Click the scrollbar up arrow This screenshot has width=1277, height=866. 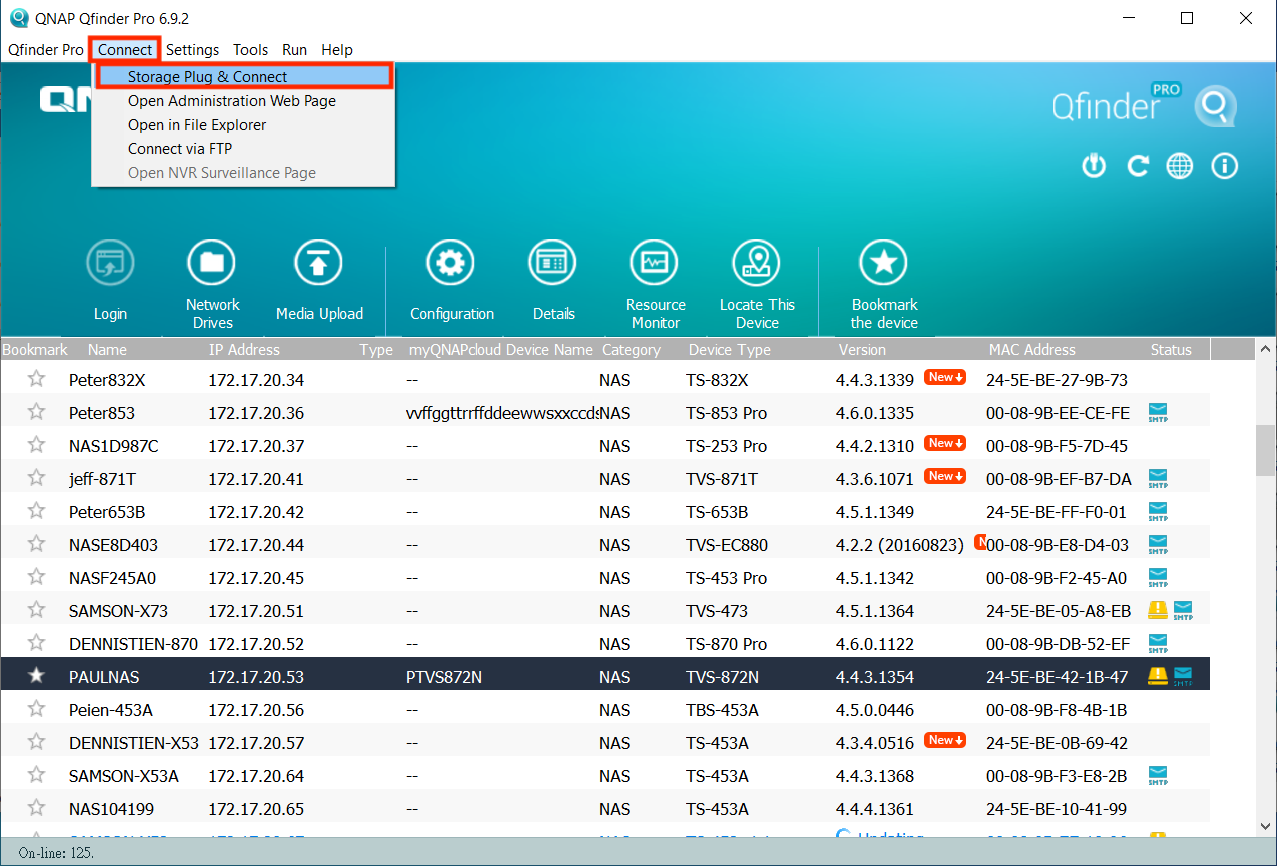point(1265,350)
